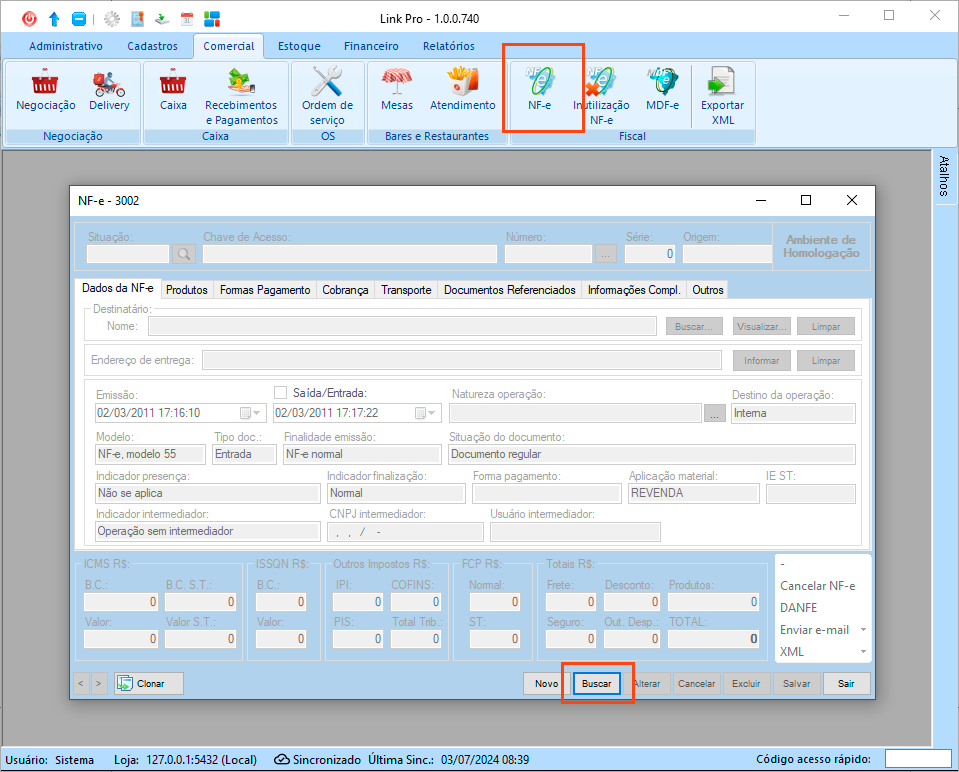Viewport: 959px width, 772px height.
Task: Click the Novo button
Action: click(546, 684)
